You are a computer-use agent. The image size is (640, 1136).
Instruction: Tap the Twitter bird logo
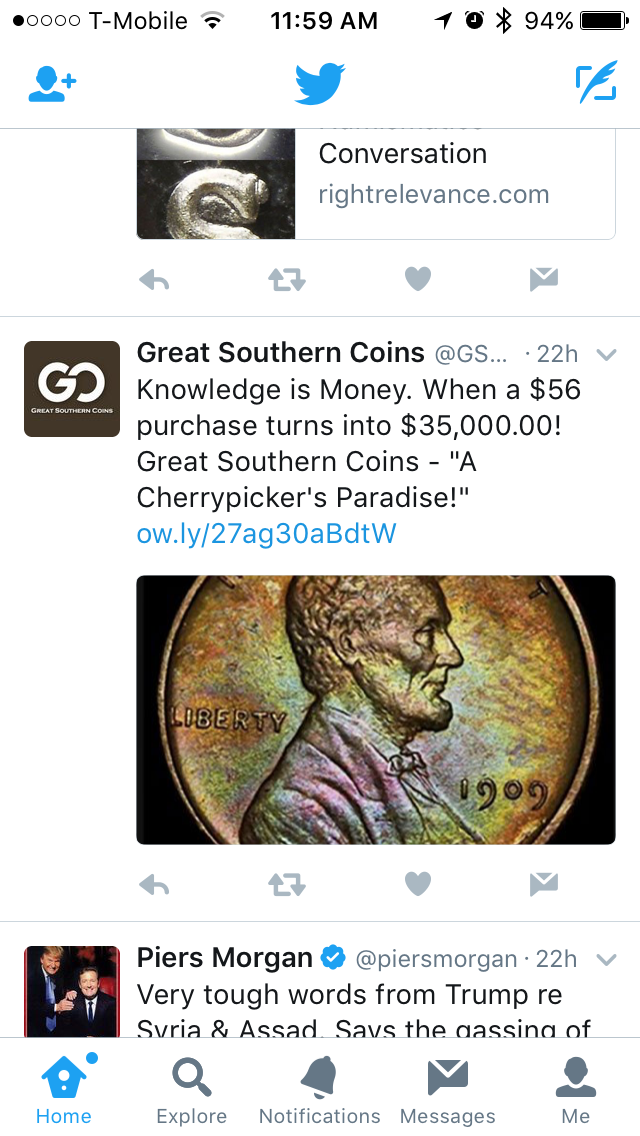(x=320, y=83)
